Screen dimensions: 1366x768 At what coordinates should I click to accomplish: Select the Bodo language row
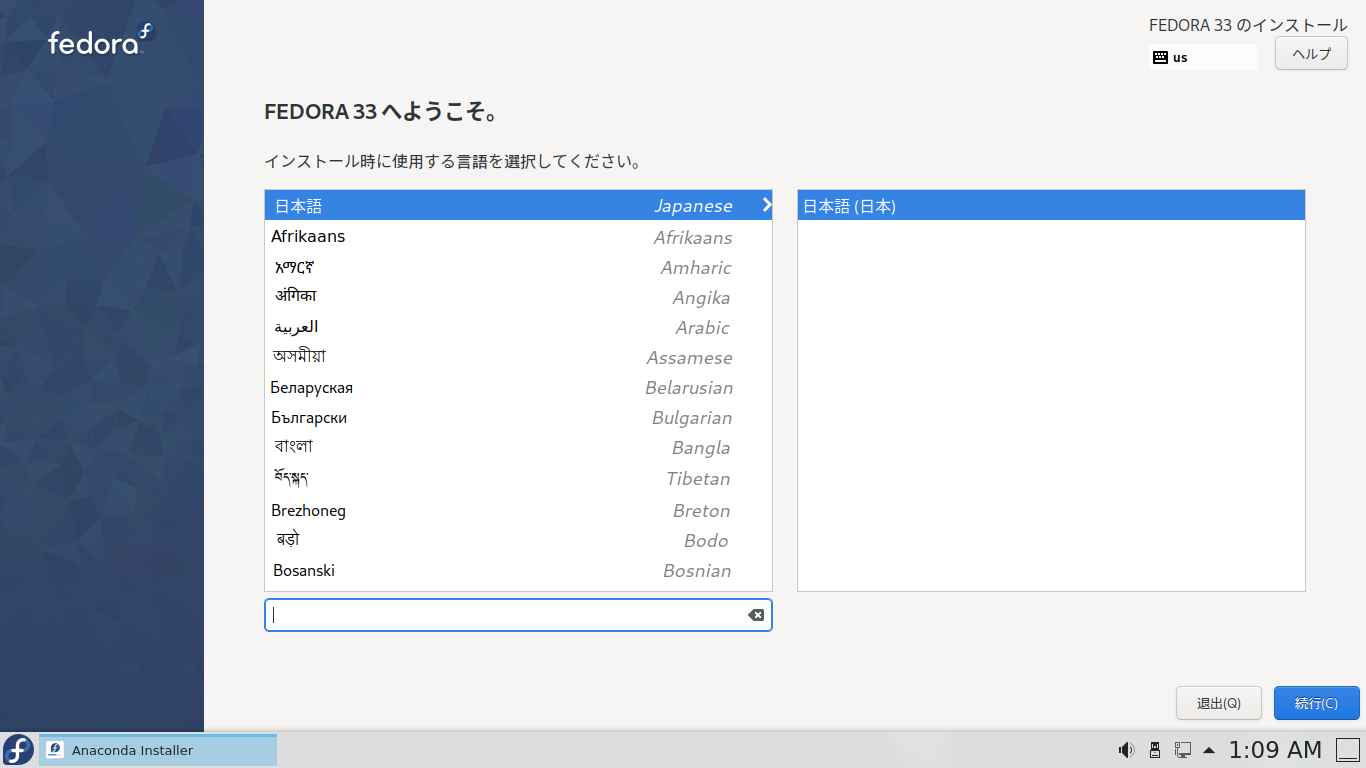click(518, 540)
